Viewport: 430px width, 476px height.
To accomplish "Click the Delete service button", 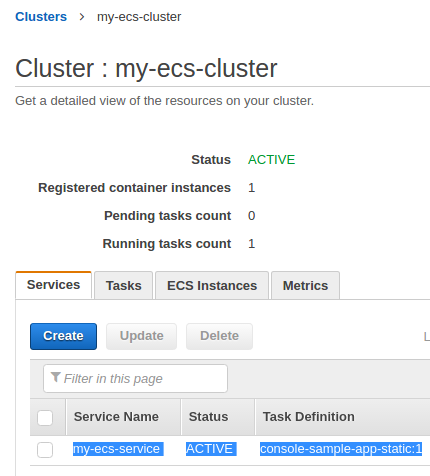I will point(219,336).
